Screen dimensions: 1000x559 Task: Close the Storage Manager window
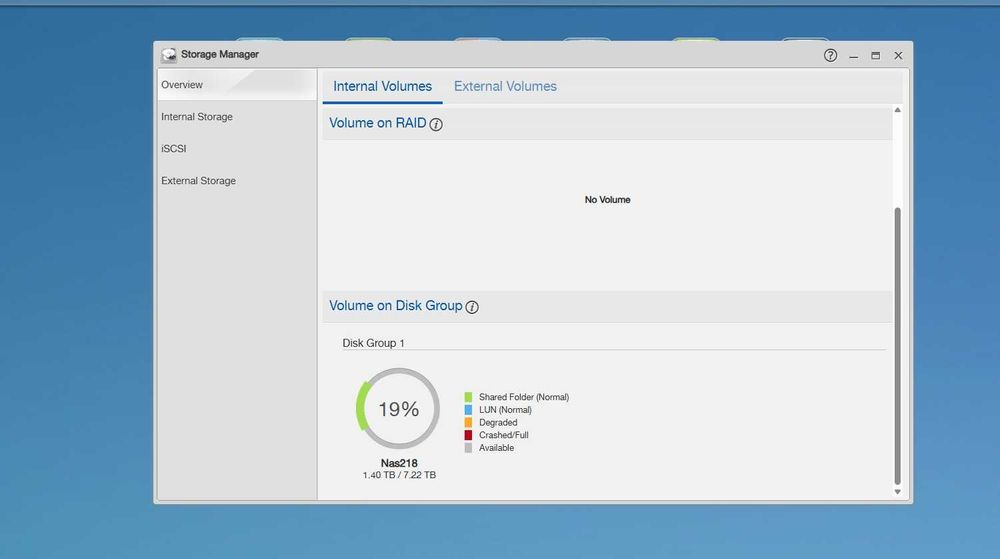[898, 55]
